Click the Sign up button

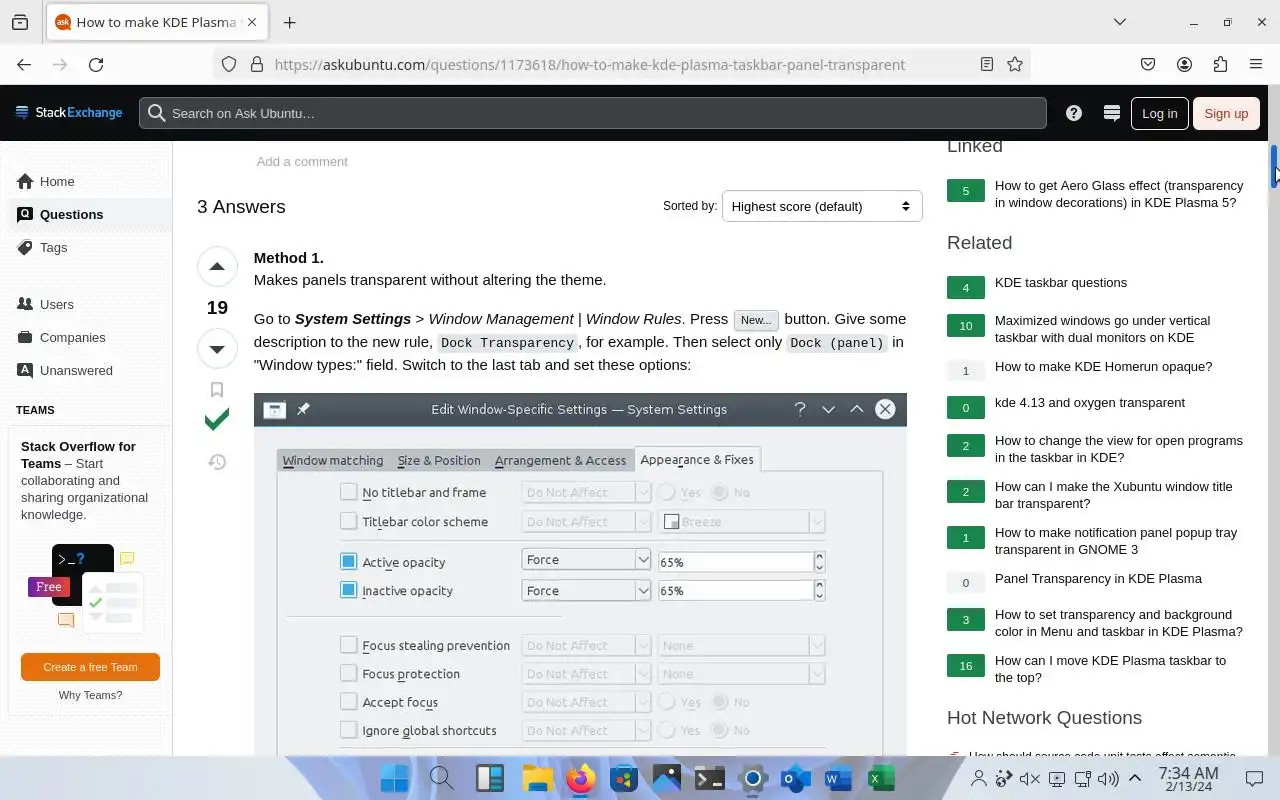(x=1226, y=113)
